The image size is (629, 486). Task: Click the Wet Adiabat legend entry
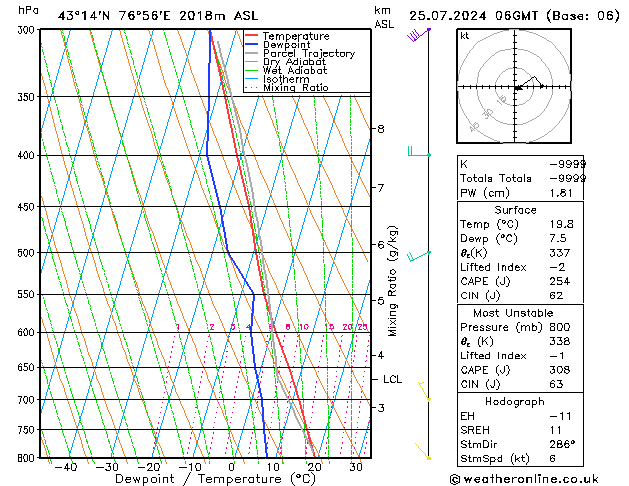click(x=286, y=71)
